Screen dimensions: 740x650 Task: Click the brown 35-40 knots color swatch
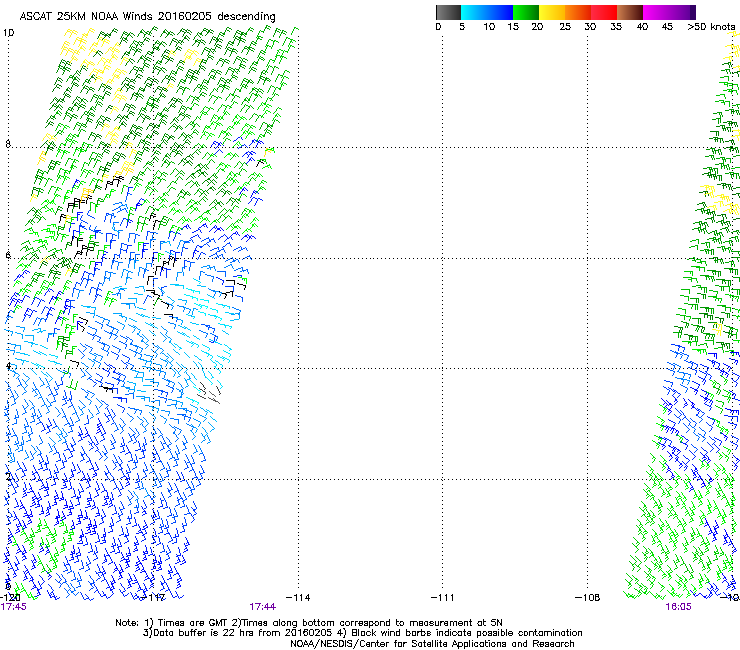click(630, 12)
